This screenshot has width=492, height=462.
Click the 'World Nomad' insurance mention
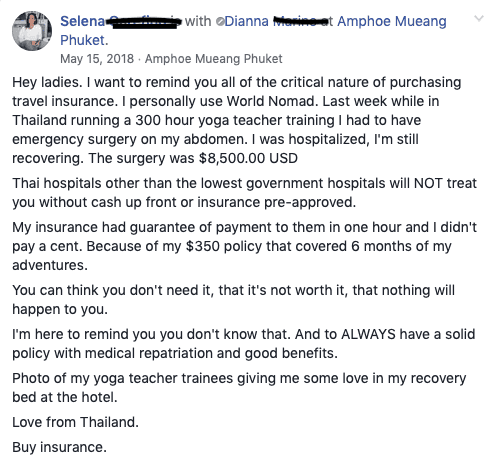tap(271, 101)
